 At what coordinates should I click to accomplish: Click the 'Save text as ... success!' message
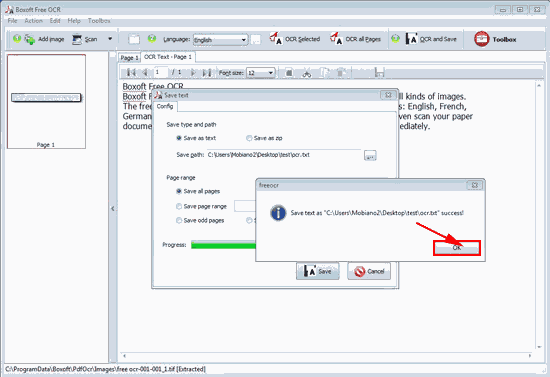(377, 213)
